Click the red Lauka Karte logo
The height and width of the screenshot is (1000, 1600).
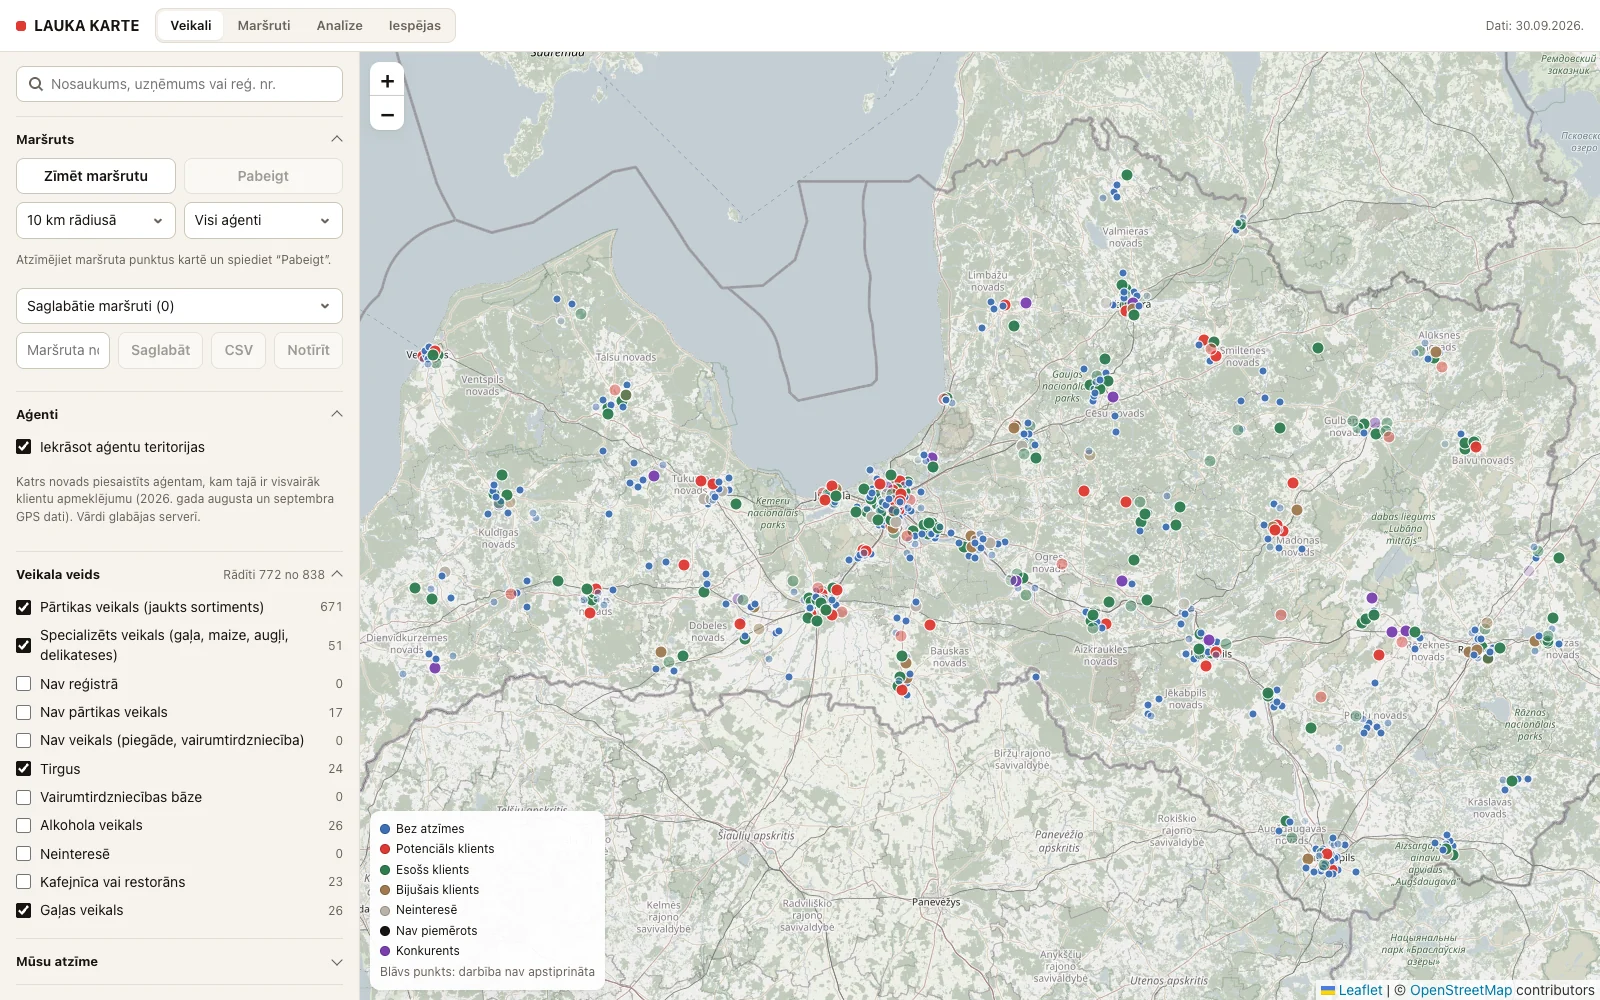click(x=21, y=26)
